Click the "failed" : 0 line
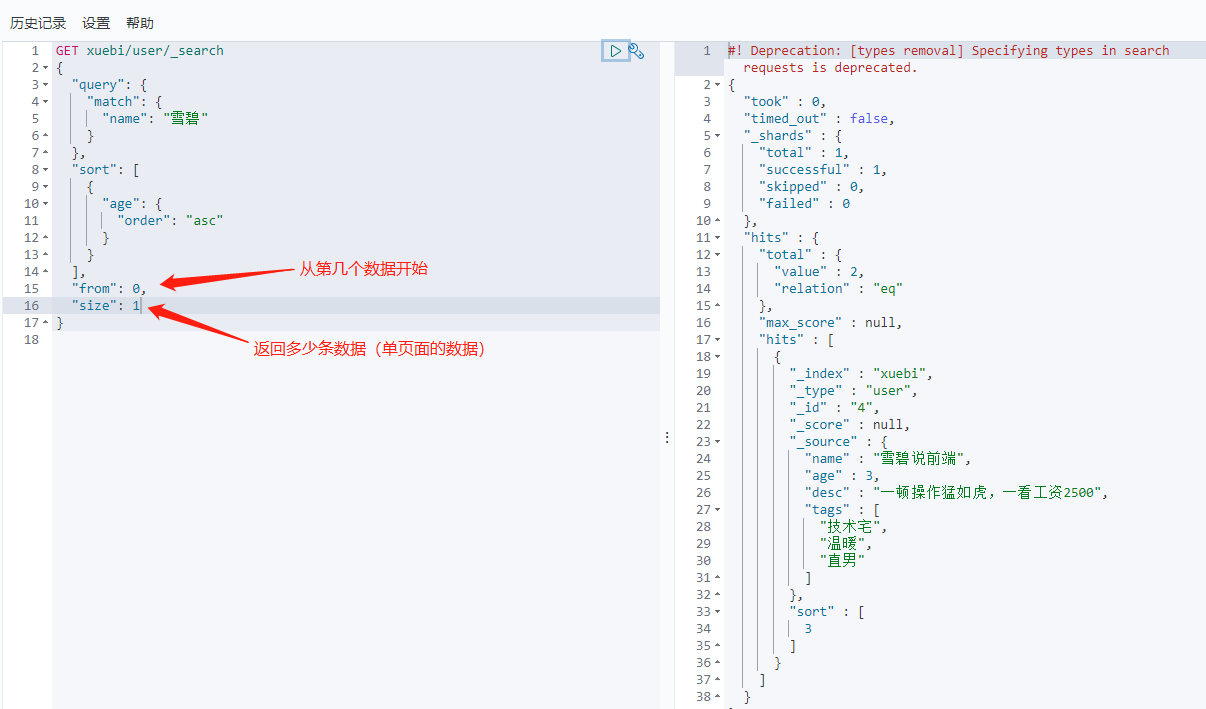 (x=804, y=204)
